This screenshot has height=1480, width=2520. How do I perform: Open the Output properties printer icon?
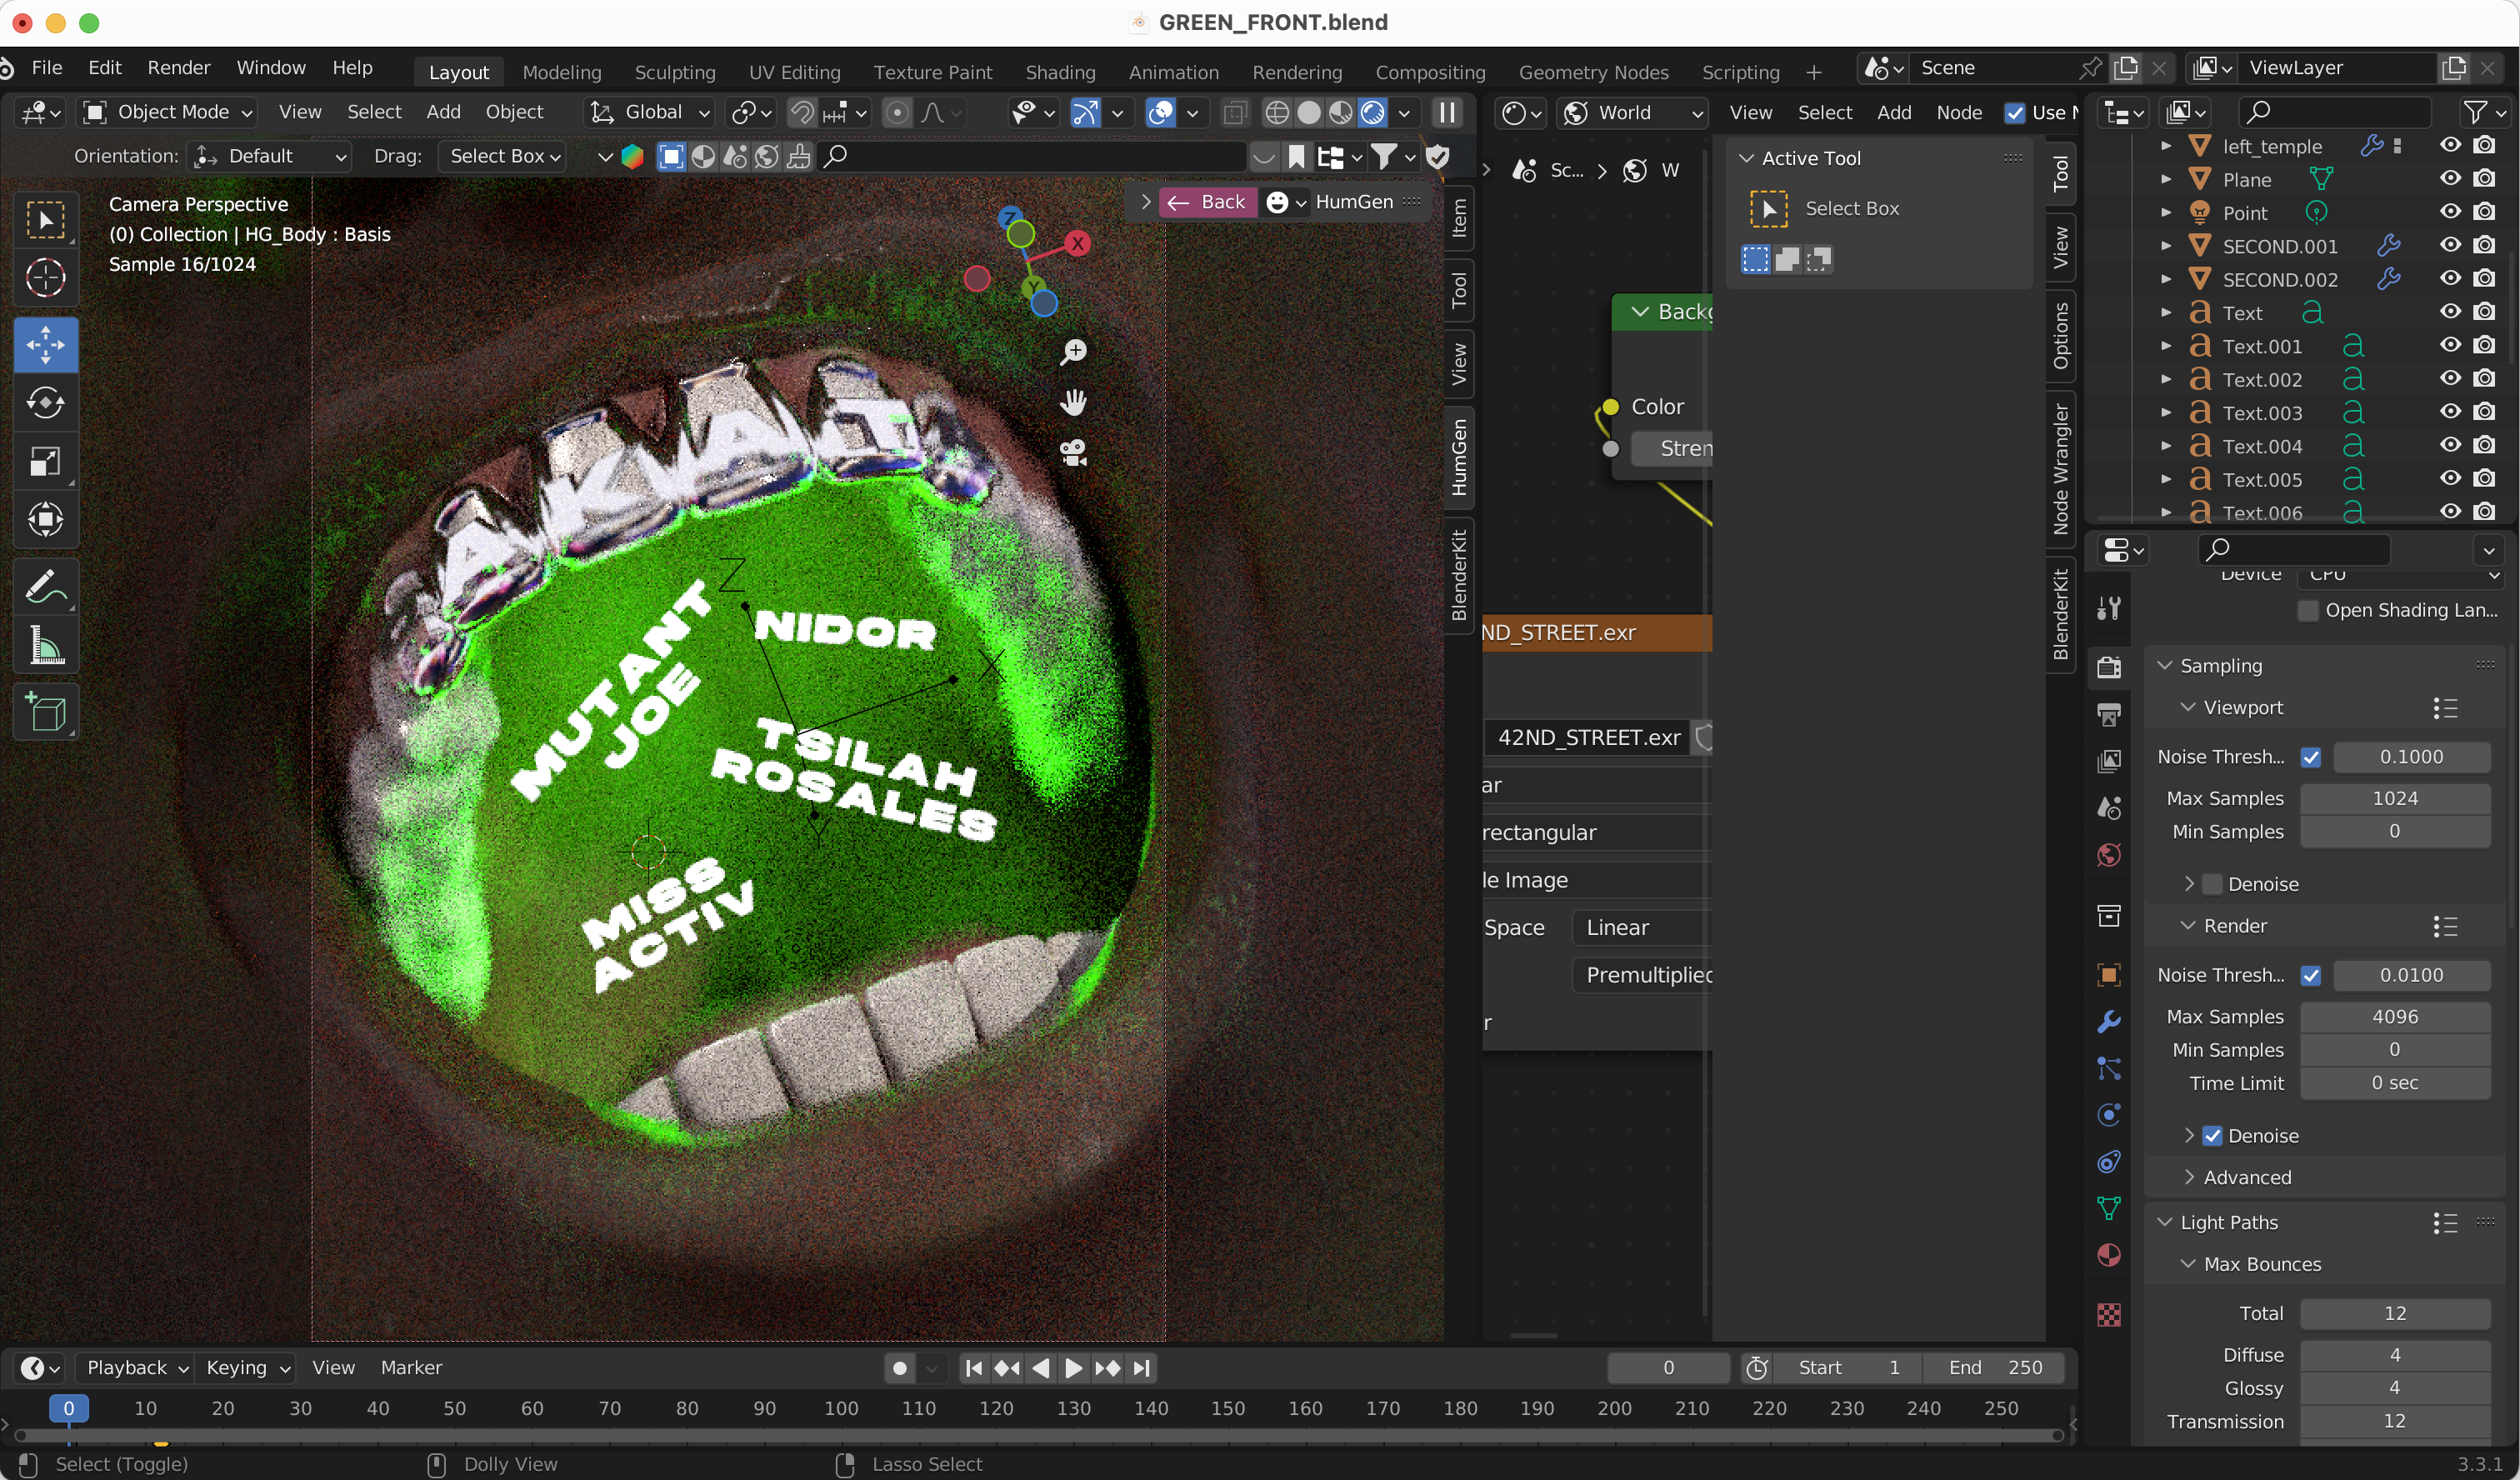(x=2109, y=714)
